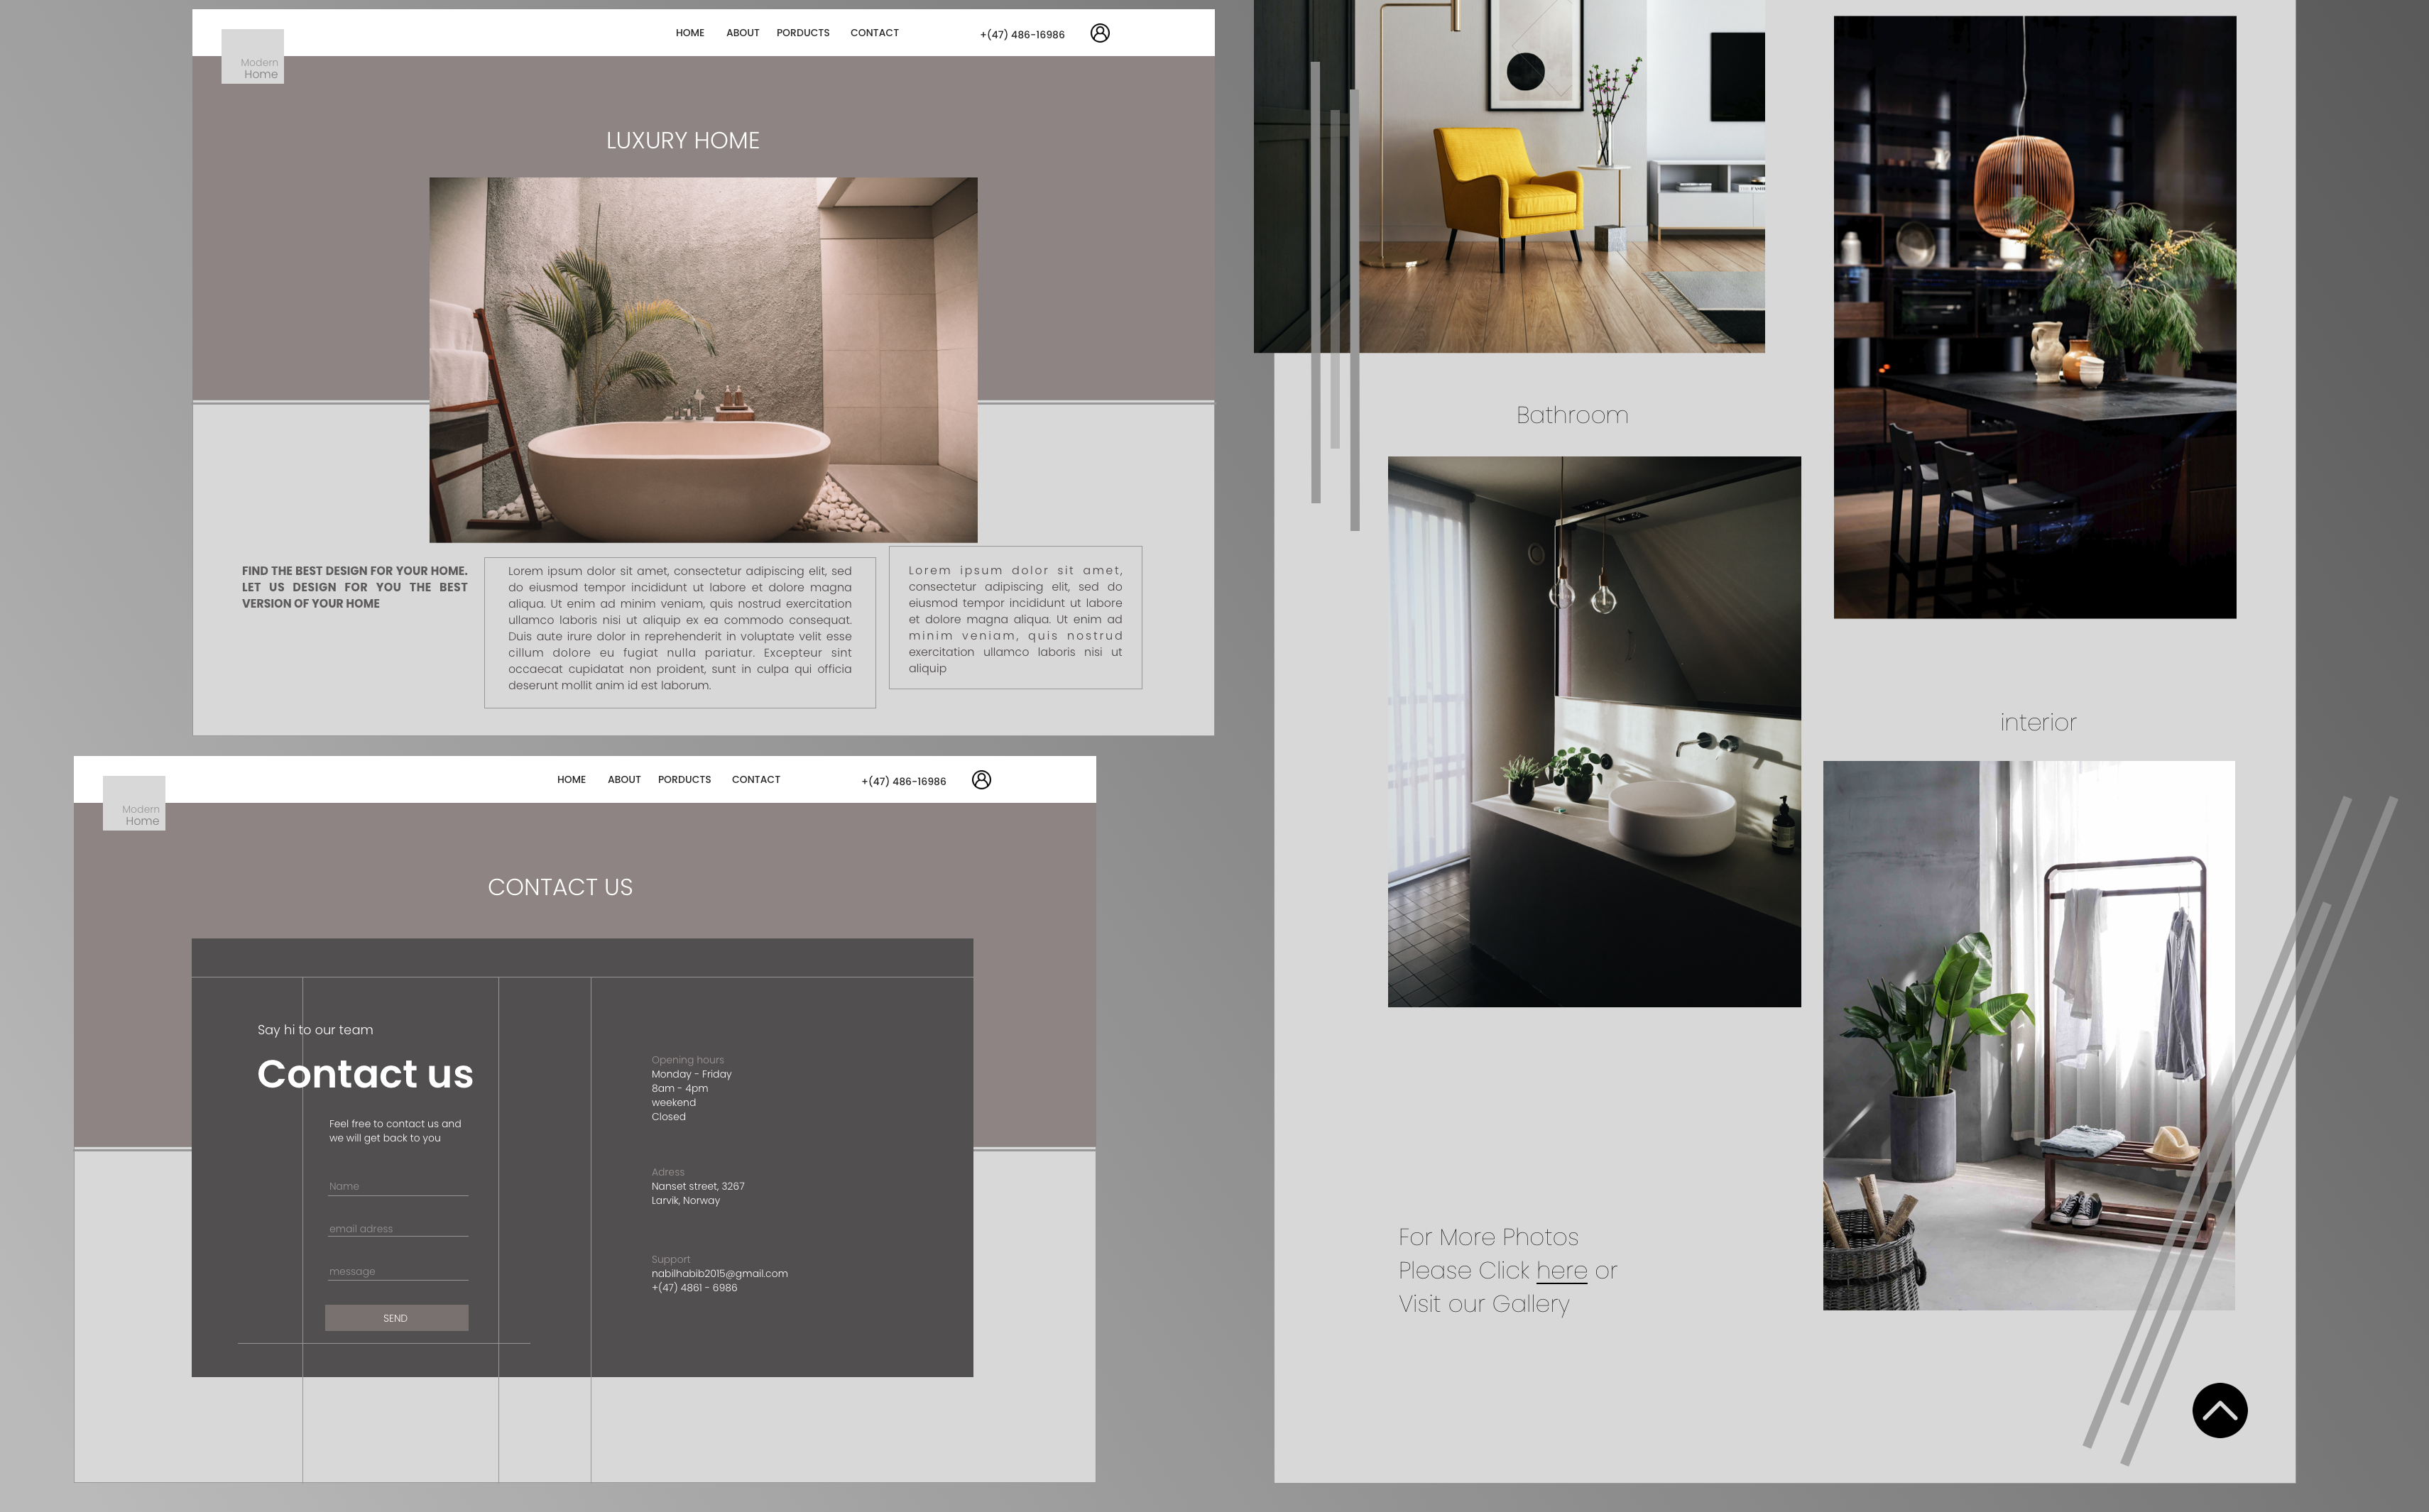Click the Modern Home logo on Luxury page

click(253, 57)
